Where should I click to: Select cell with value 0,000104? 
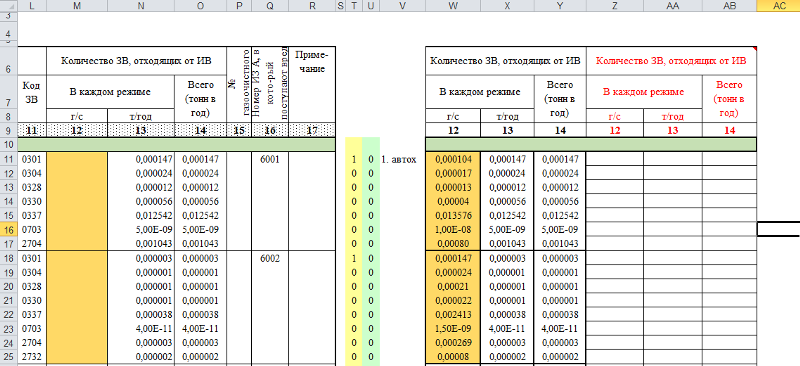453,159
